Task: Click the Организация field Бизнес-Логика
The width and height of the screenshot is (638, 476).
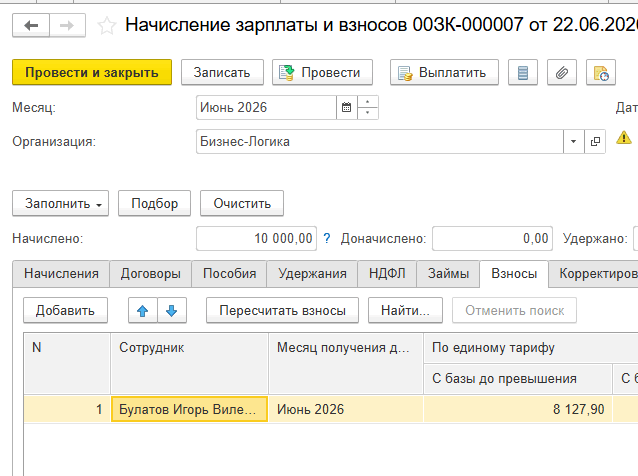Action: pos(380,142)
